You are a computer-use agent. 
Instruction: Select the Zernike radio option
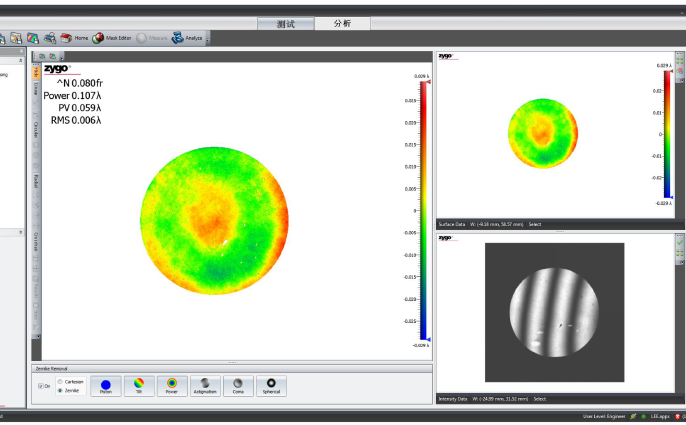point(62,390)
